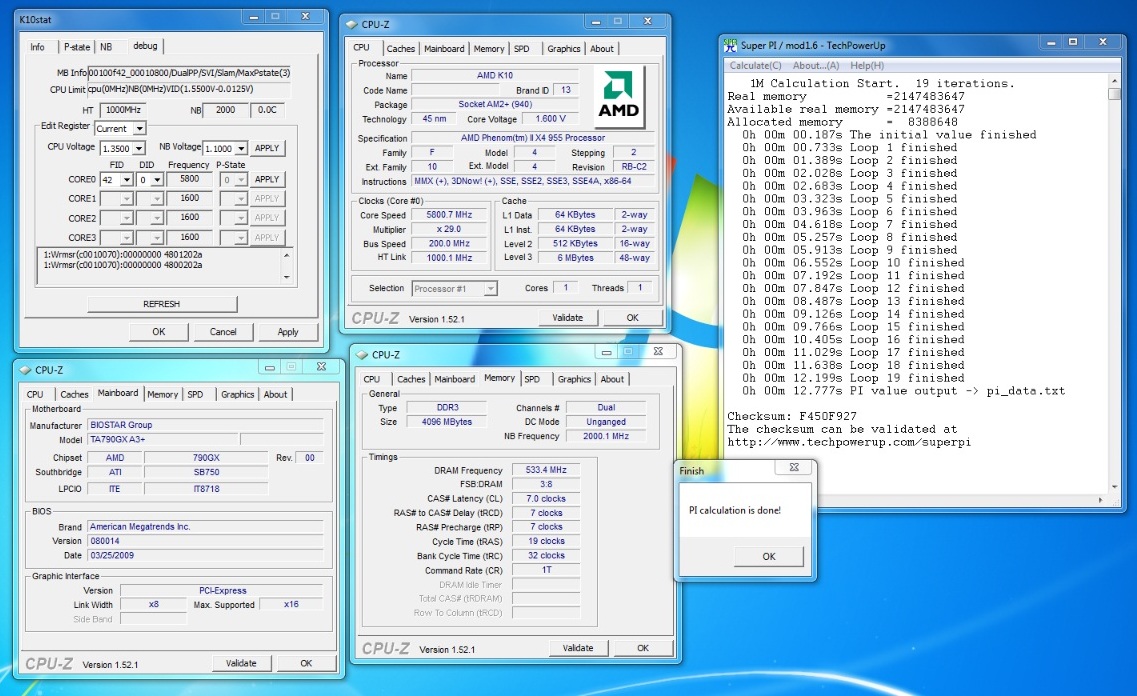Click OK in the CPU-Z CPU window

point(632,318)
